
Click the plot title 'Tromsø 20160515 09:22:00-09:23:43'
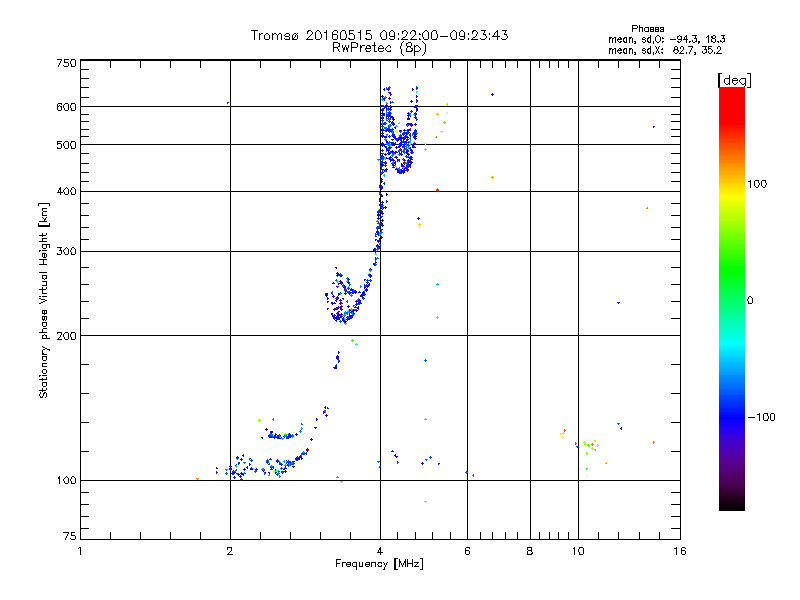tap(379, 35)
